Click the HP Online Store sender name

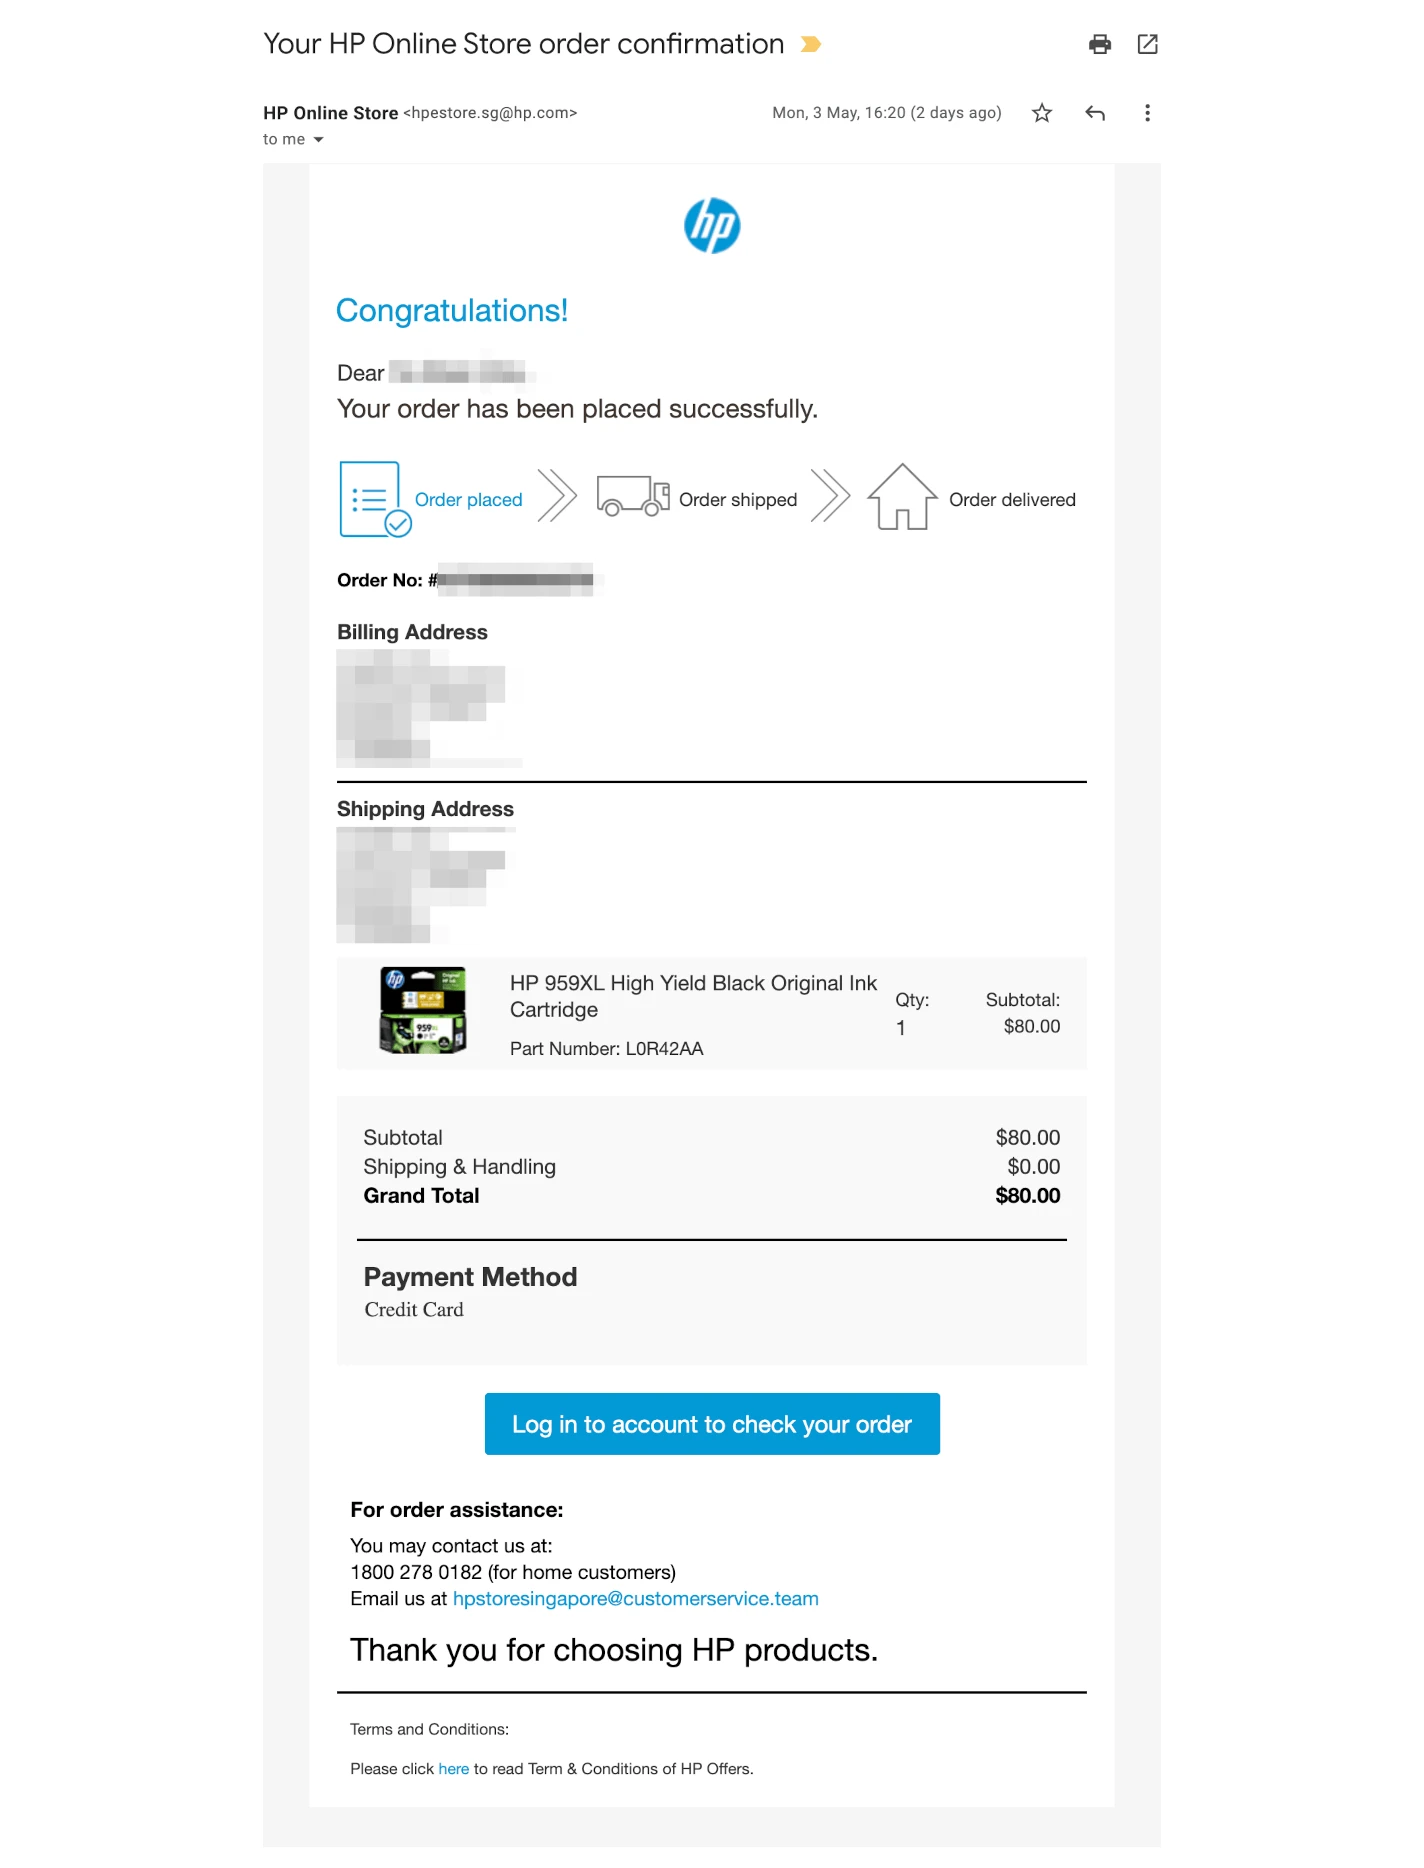(331, 113)
